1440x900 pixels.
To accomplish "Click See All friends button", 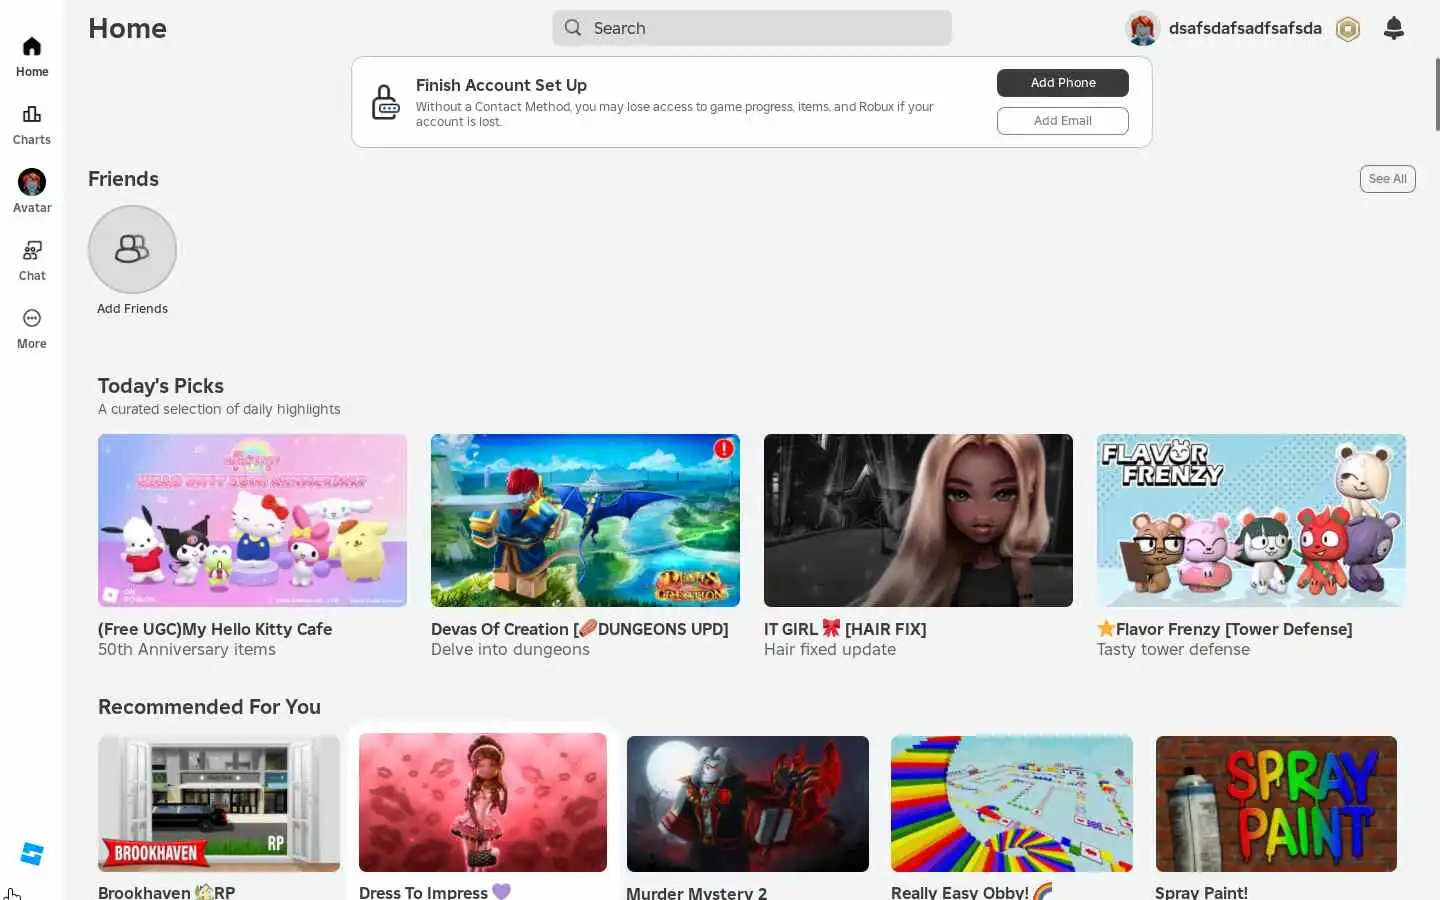I will pyautogui.click(x=1388, y=179).
